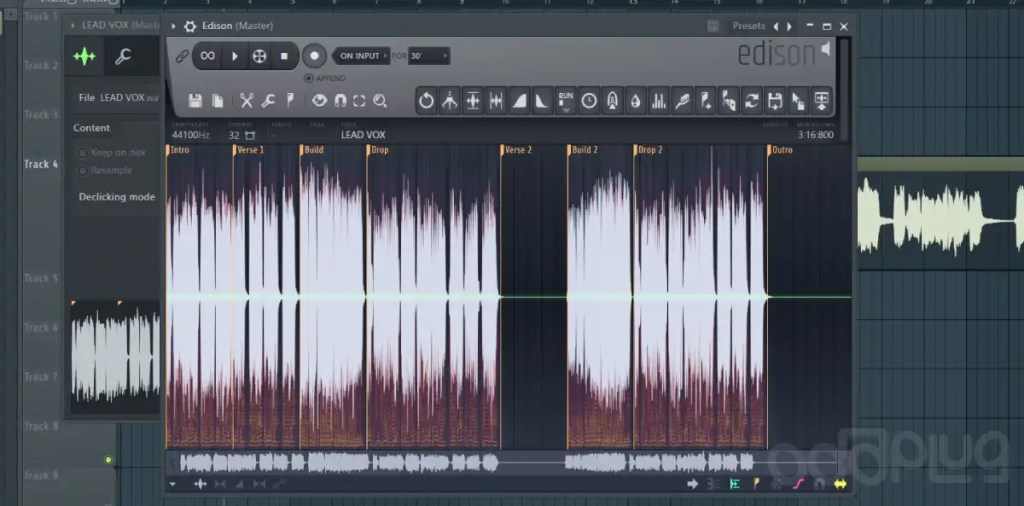Viewport: 1024px width, 506px height.
Task: Expand the Edison plugin menu arrow
Action: coord(173,26)
